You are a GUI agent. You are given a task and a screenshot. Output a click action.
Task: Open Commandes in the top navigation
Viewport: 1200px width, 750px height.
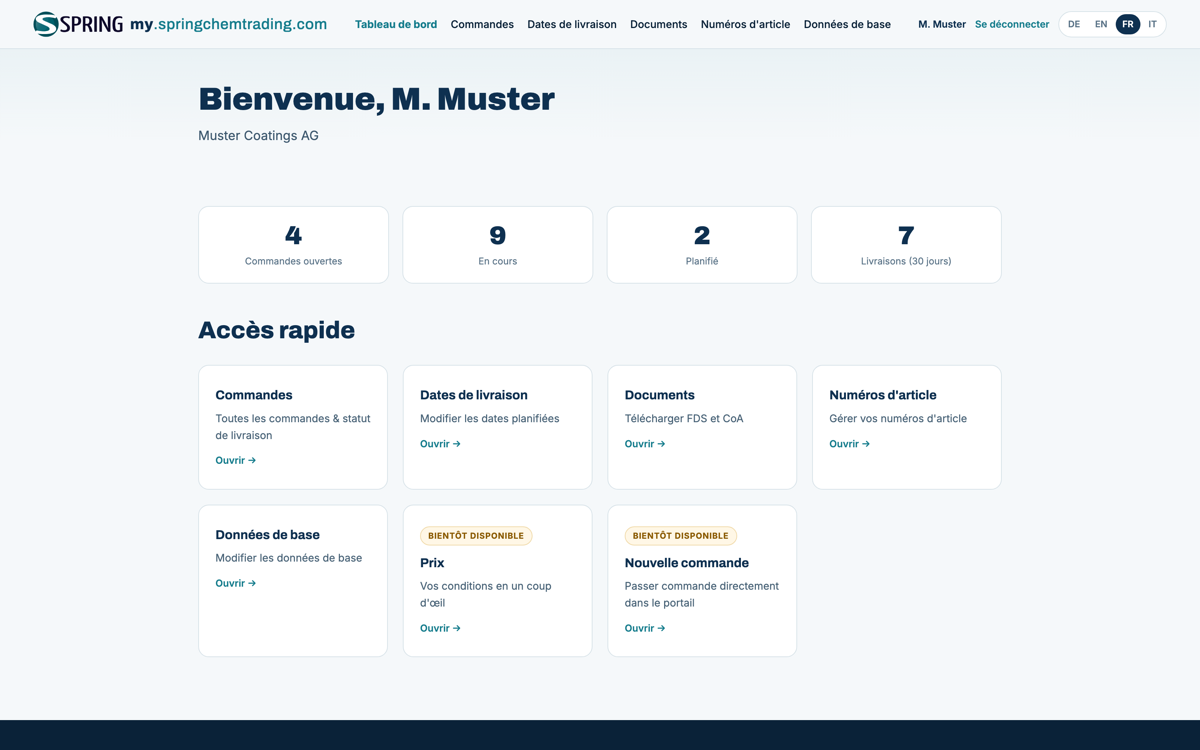pyautogui.click(x=482, y=24)
